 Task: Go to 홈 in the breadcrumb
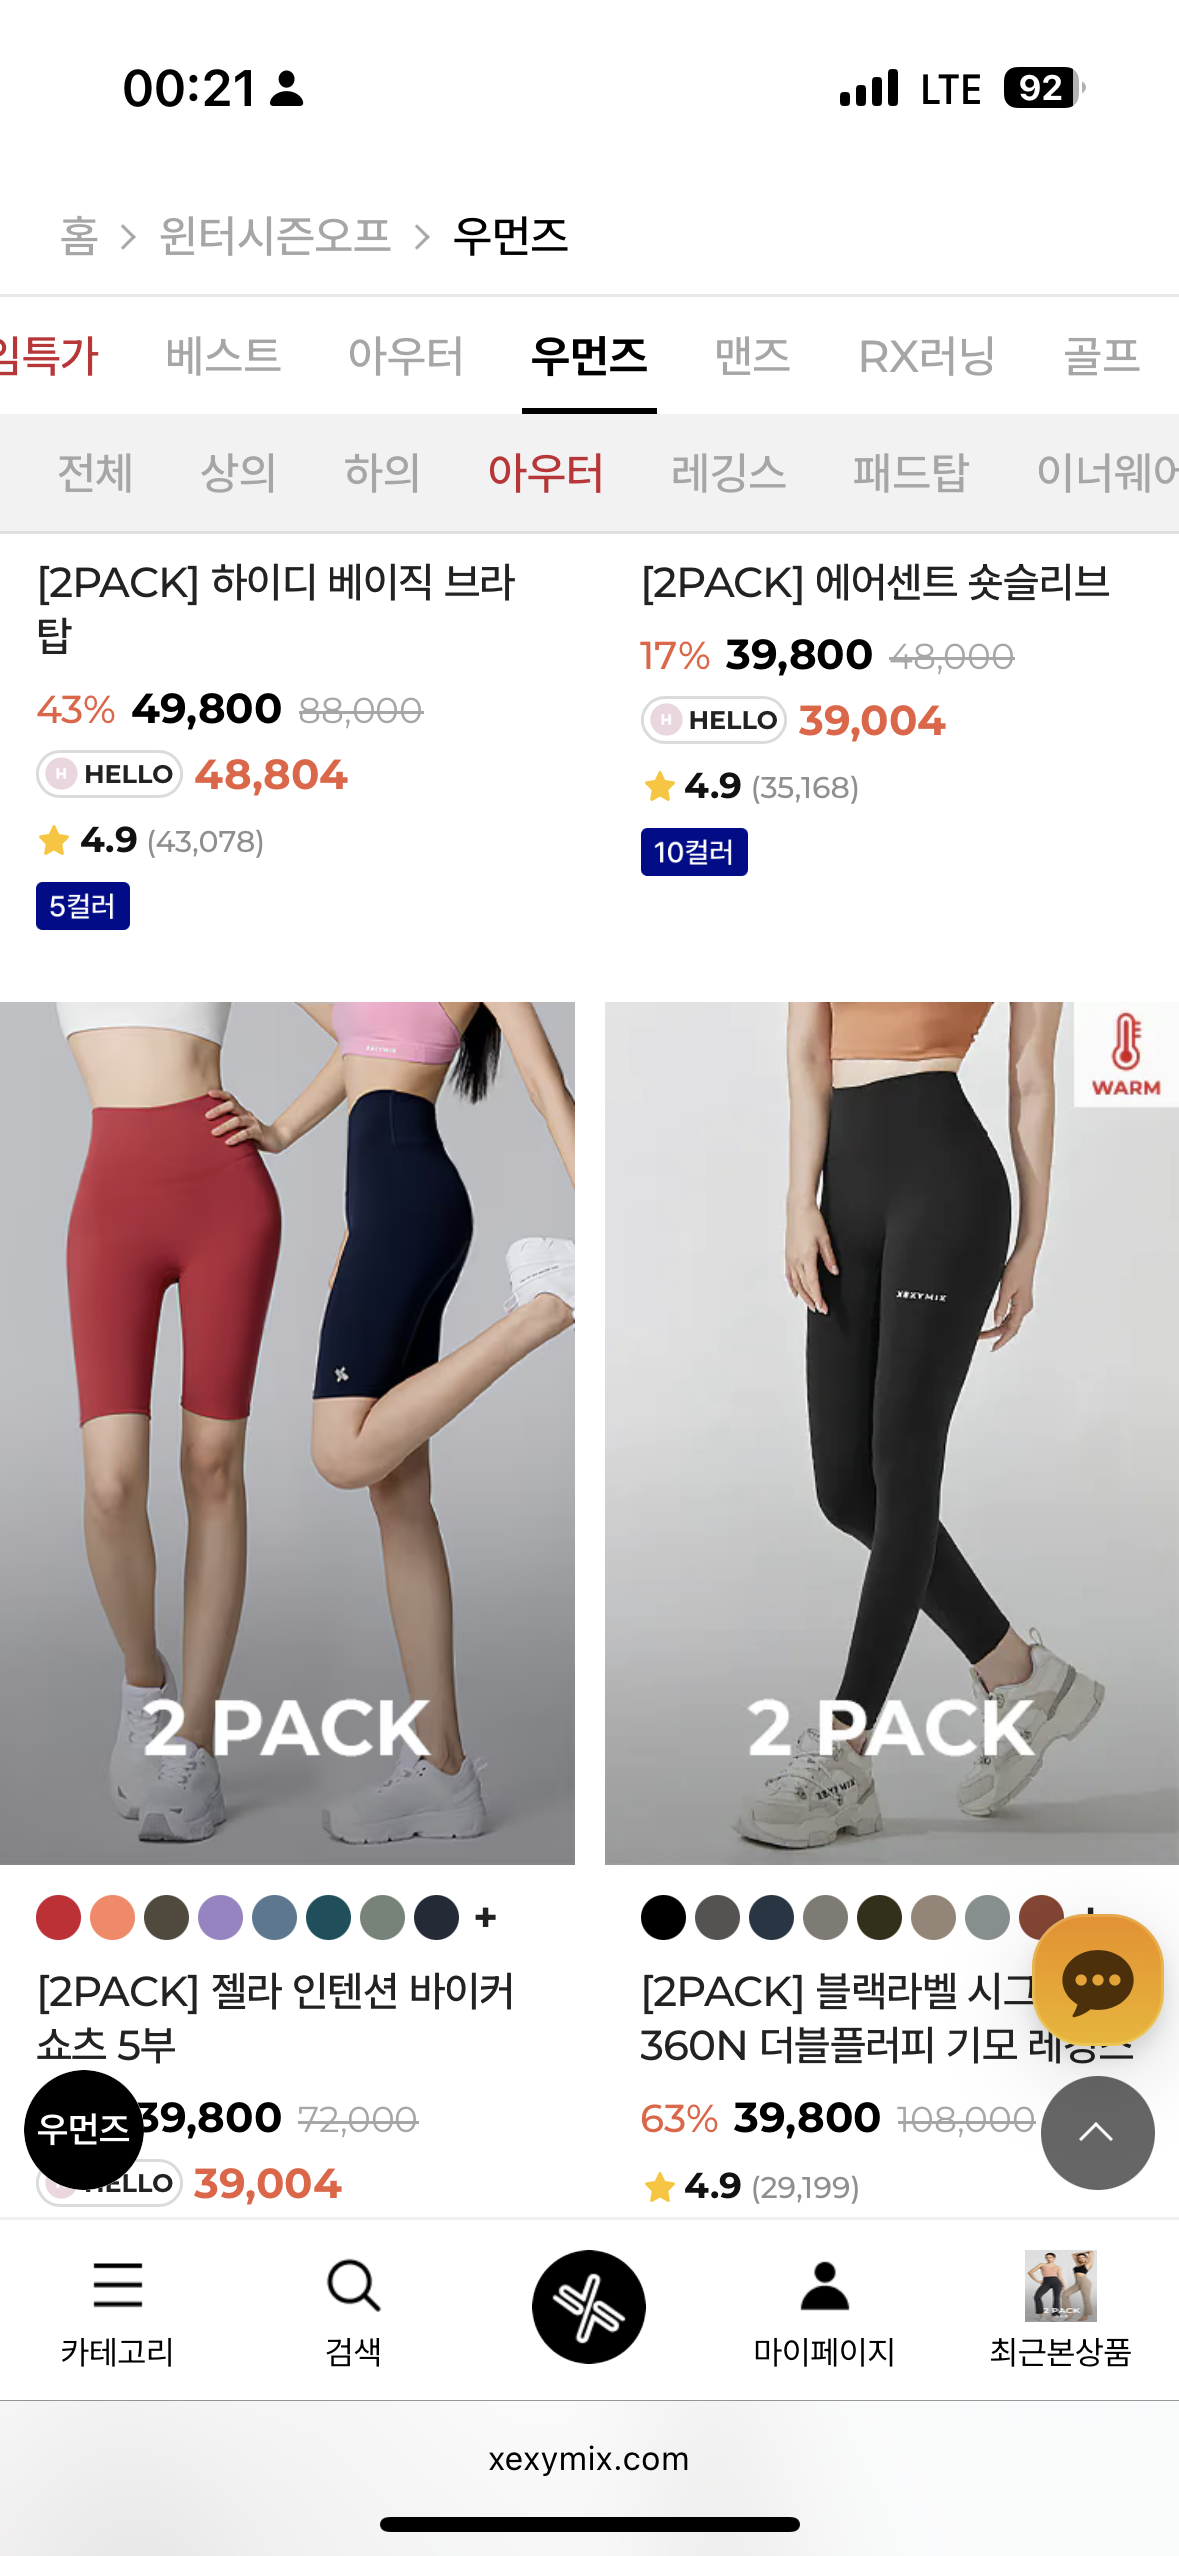click(x=79, y=236)
